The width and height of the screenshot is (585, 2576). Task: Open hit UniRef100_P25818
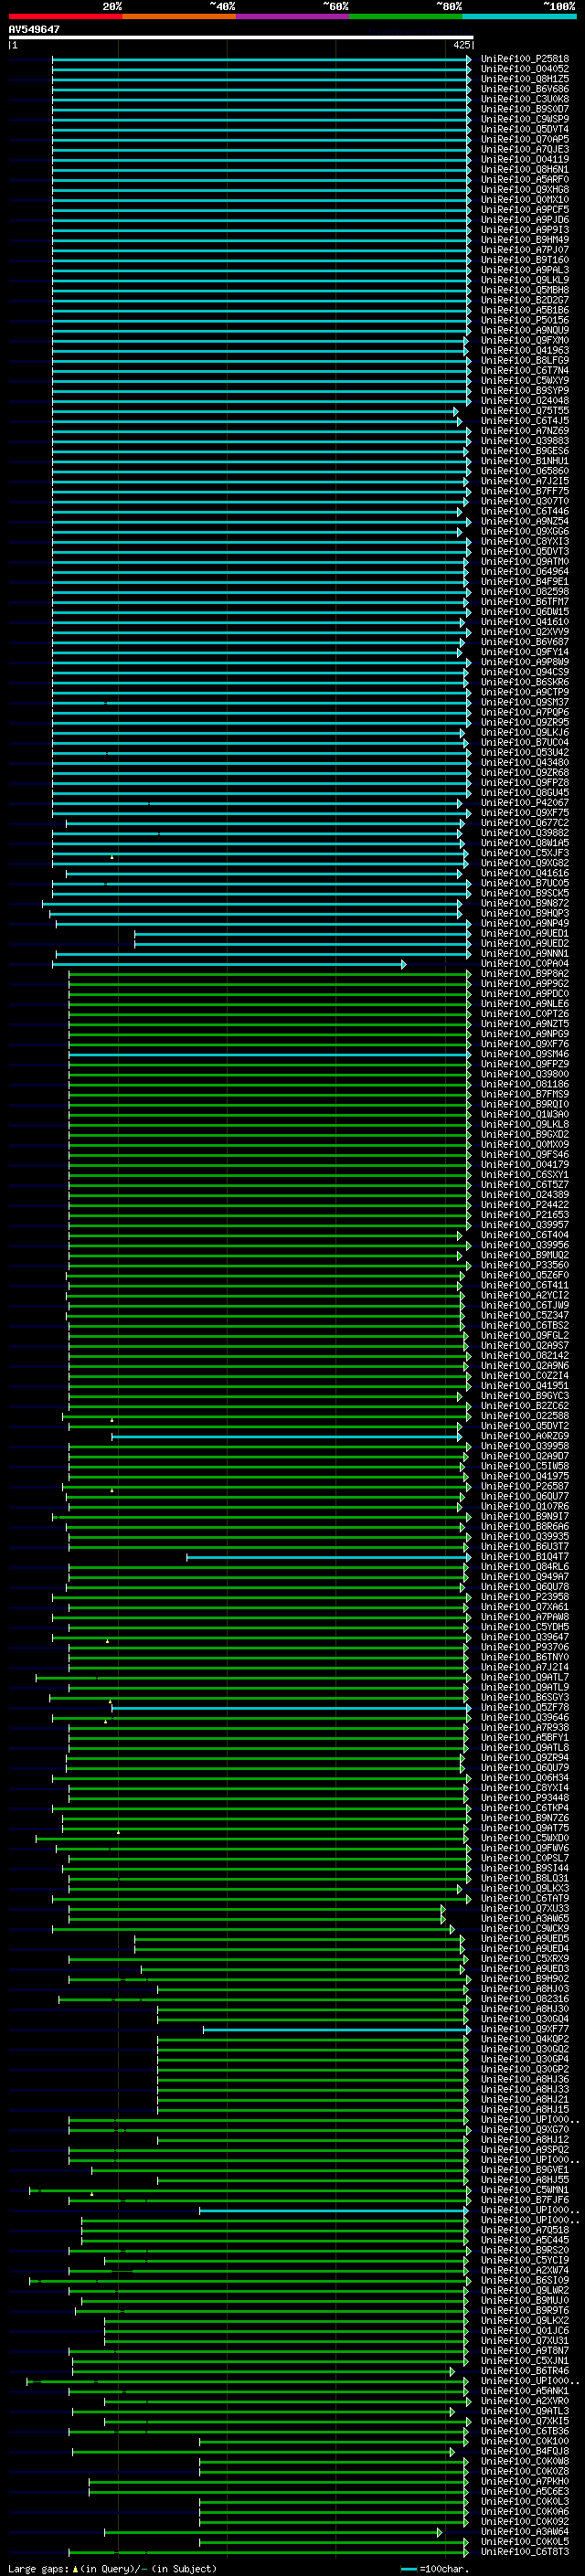(x=525, y=59)
